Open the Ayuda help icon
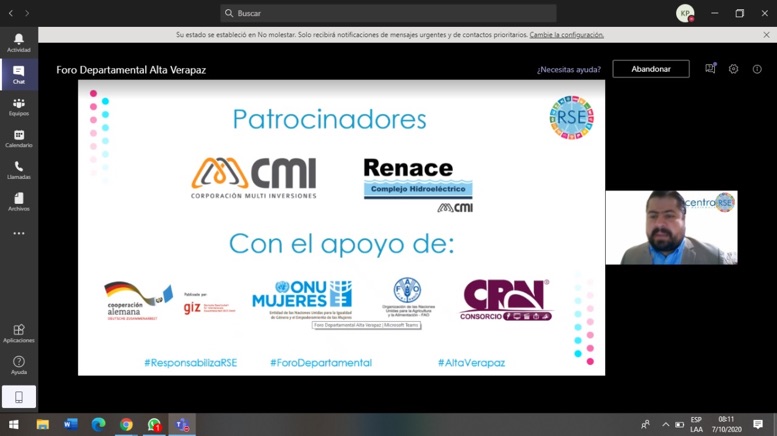Image resolution: width=777 pixels, height=436 pixels. tap(19, 365)
